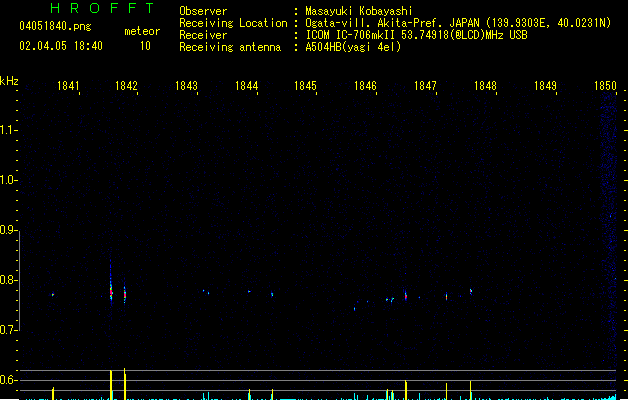
Task: Click the bright echo between 1846 and 1847
Action: click(406, 296)
